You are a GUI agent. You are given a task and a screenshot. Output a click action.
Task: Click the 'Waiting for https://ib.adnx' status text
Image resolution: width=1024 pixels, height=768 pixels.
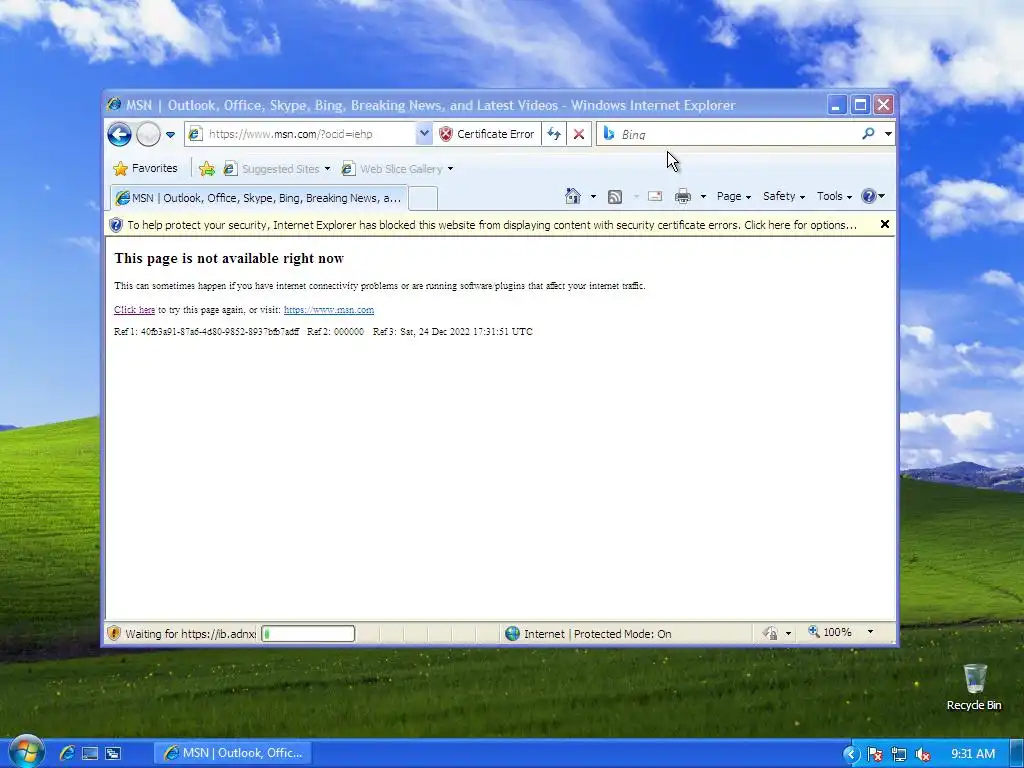tap(191, 633)
